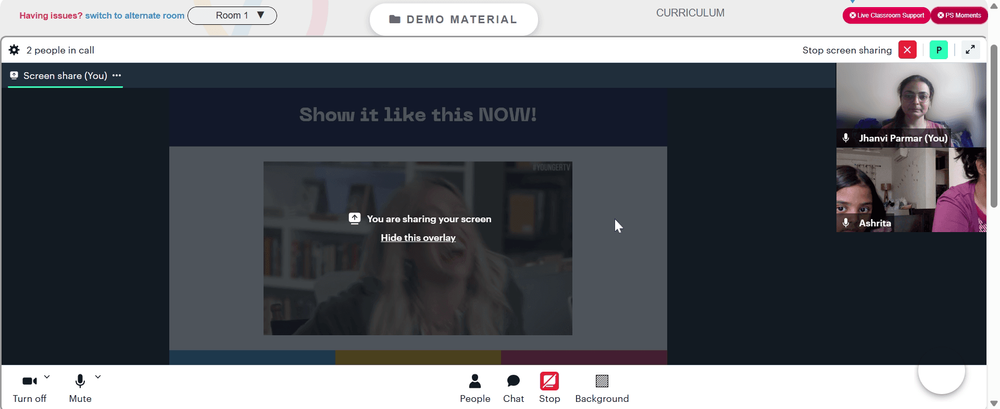Open the Chat panel
The width and height of the screenshot is (1000, 409).
[x=513, y=389]
